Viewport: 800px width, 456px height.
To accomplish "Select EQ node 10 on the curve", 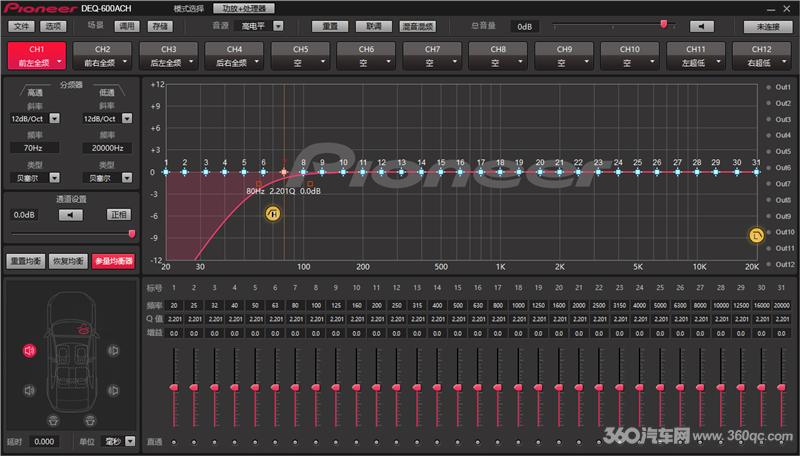I will coord(343,172).
